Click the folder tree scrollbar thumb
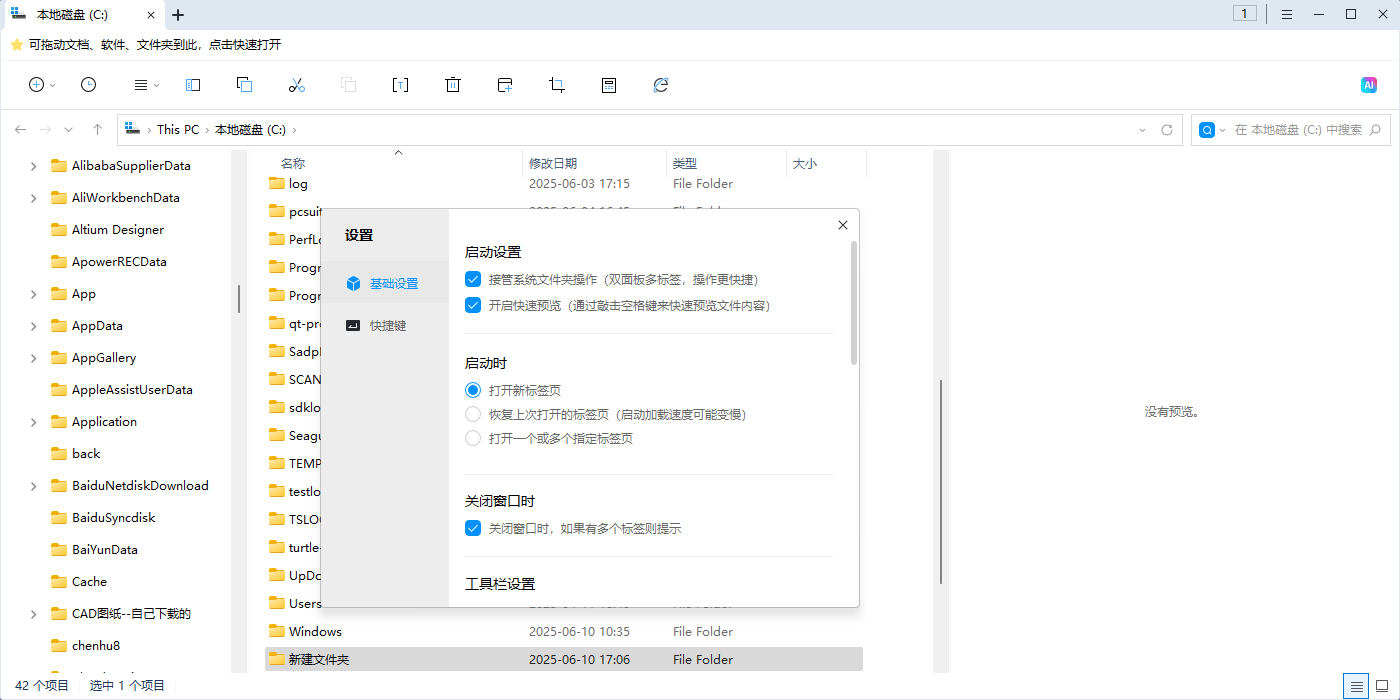Screen dimensions: 1400x700 pos(238,298)
